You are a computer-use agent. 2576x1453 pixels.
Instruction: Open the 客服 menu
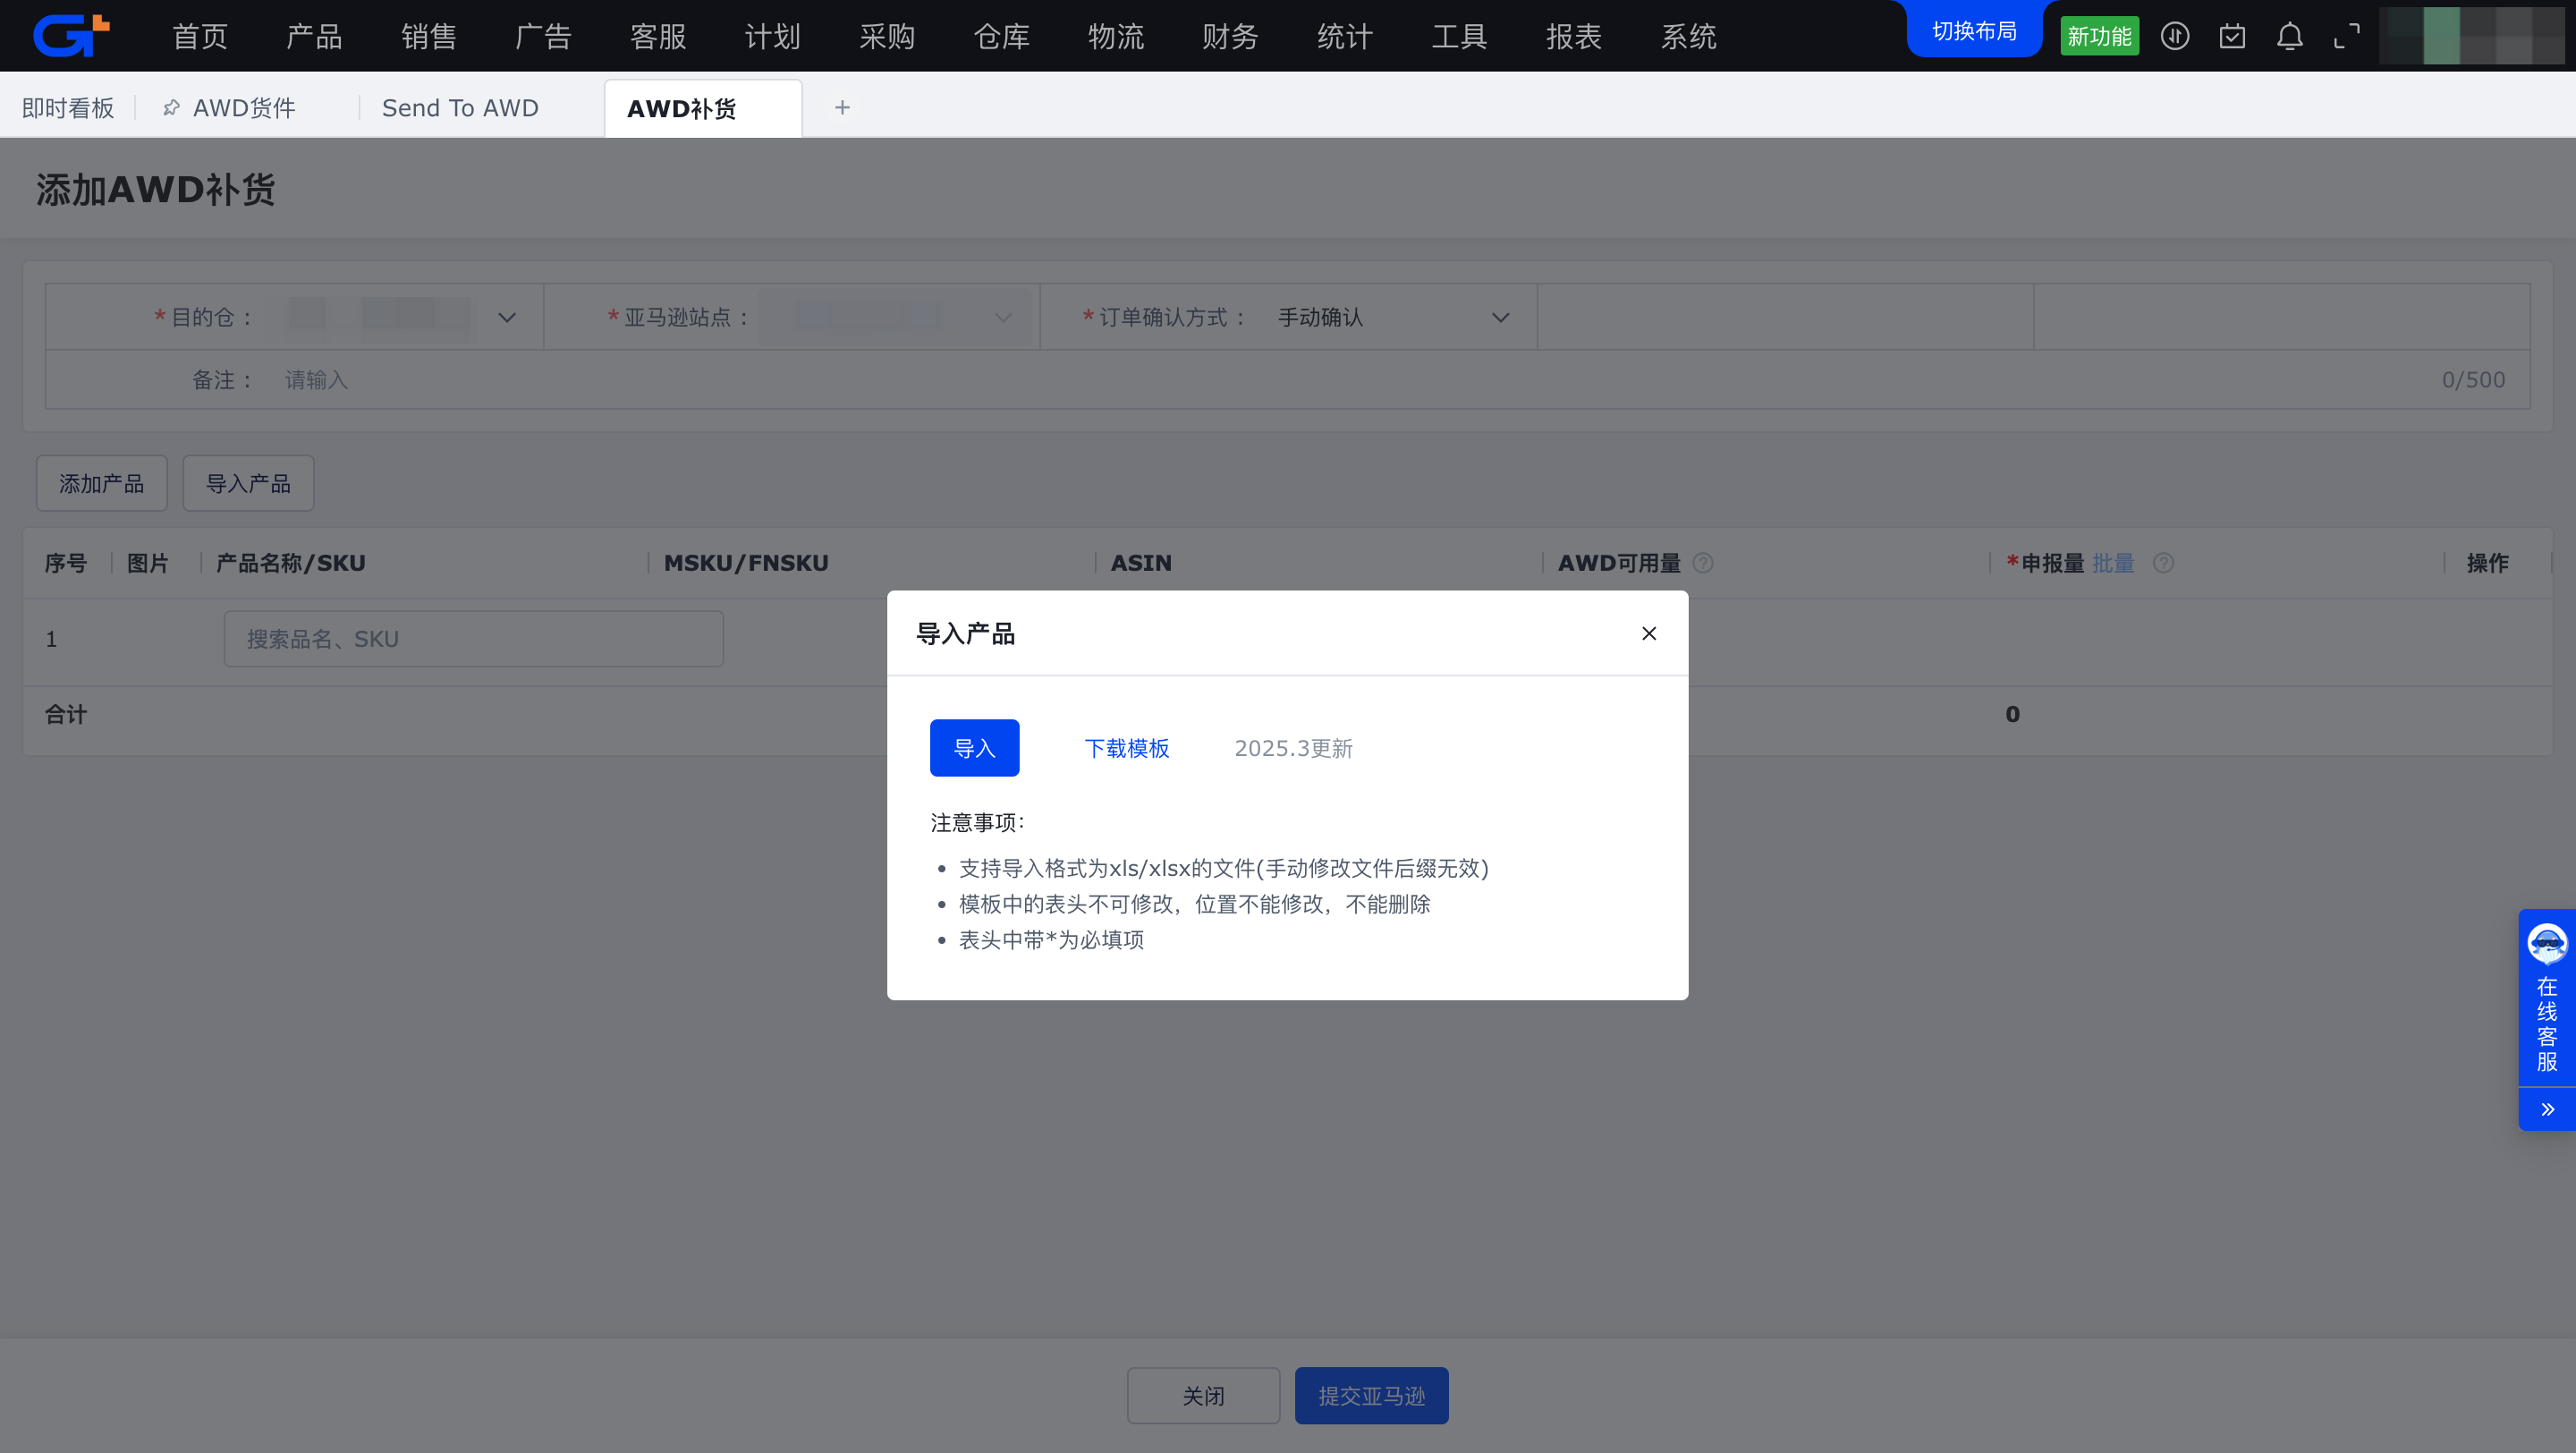658,36
